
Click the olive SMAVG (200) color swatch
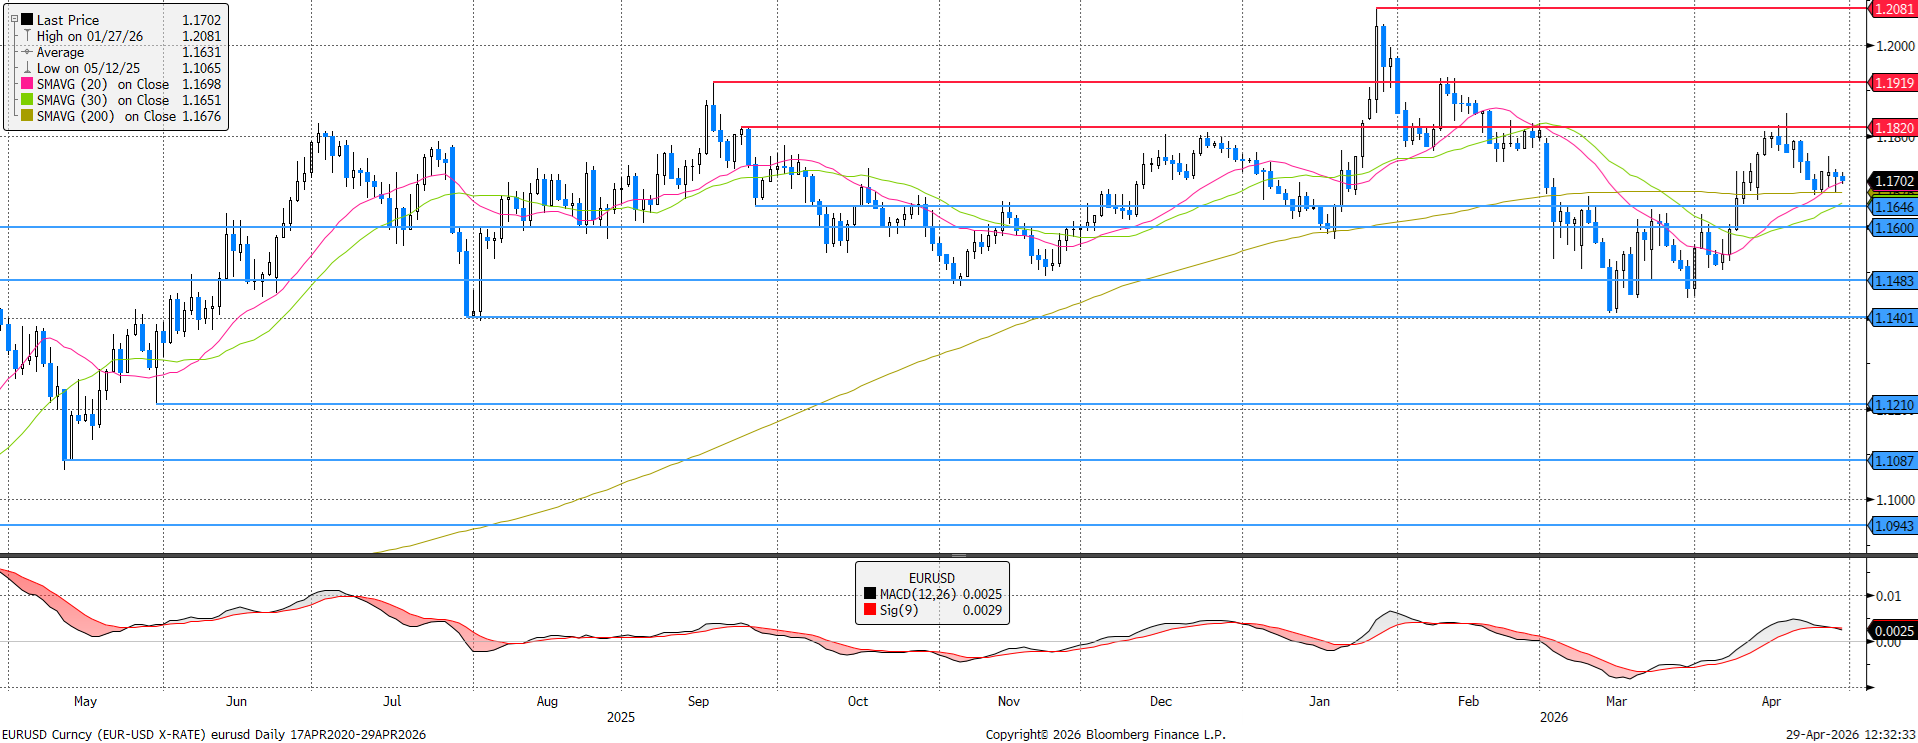point(27,116)
